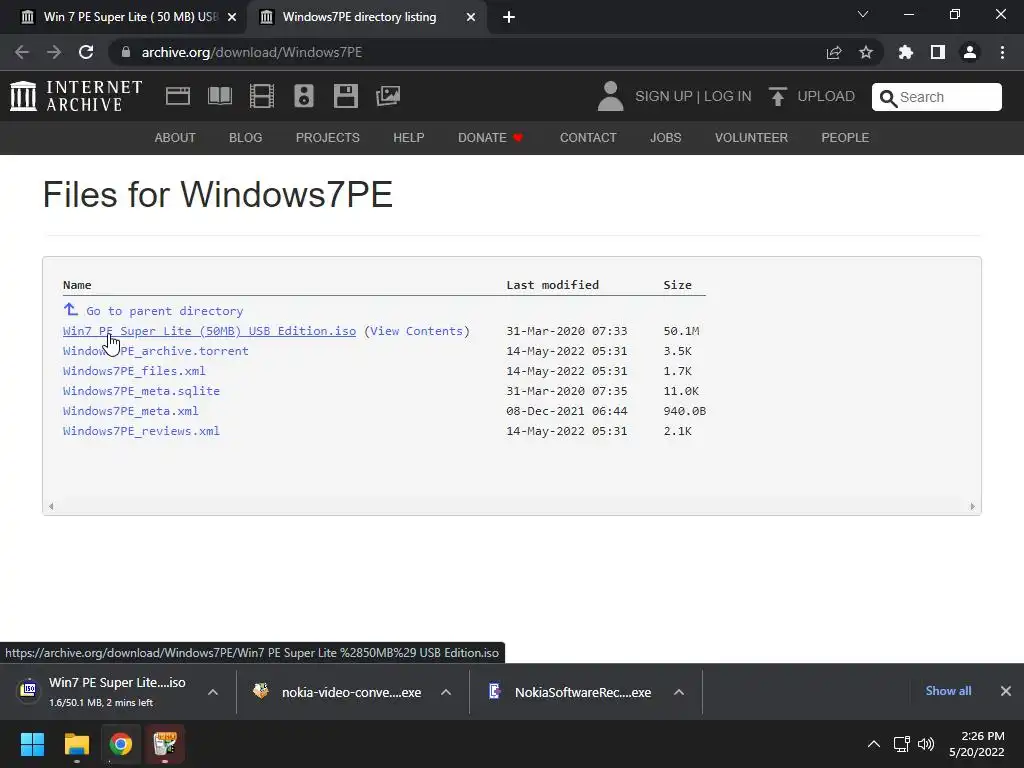Open the CONTACT menu item

coord(588,138)
